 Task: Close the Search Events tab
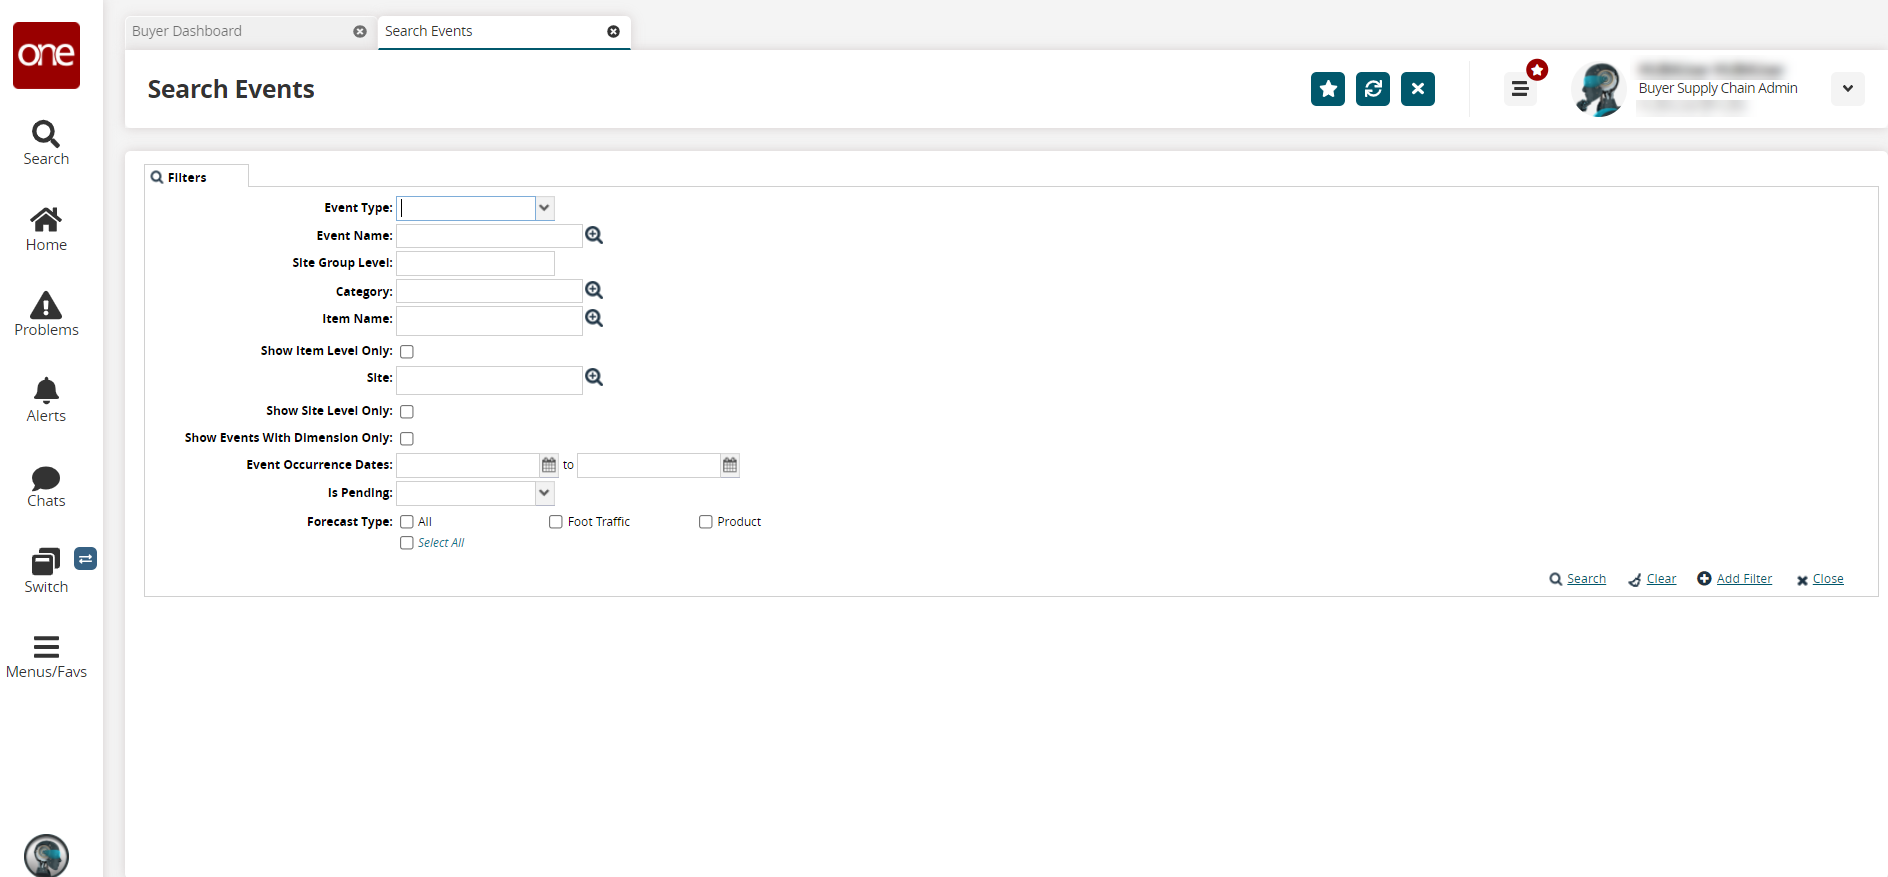coord(614,31)
